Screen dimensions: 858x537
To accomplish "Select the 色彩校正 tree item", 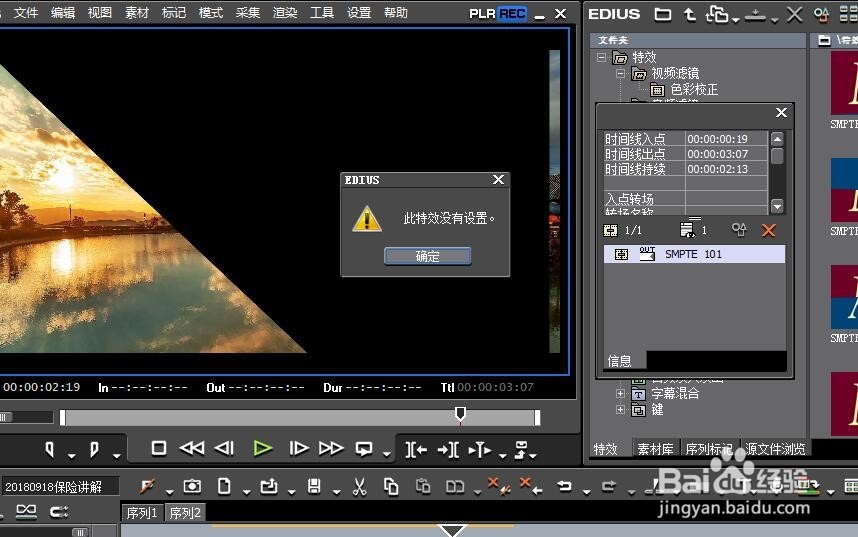I will (694, 89).
